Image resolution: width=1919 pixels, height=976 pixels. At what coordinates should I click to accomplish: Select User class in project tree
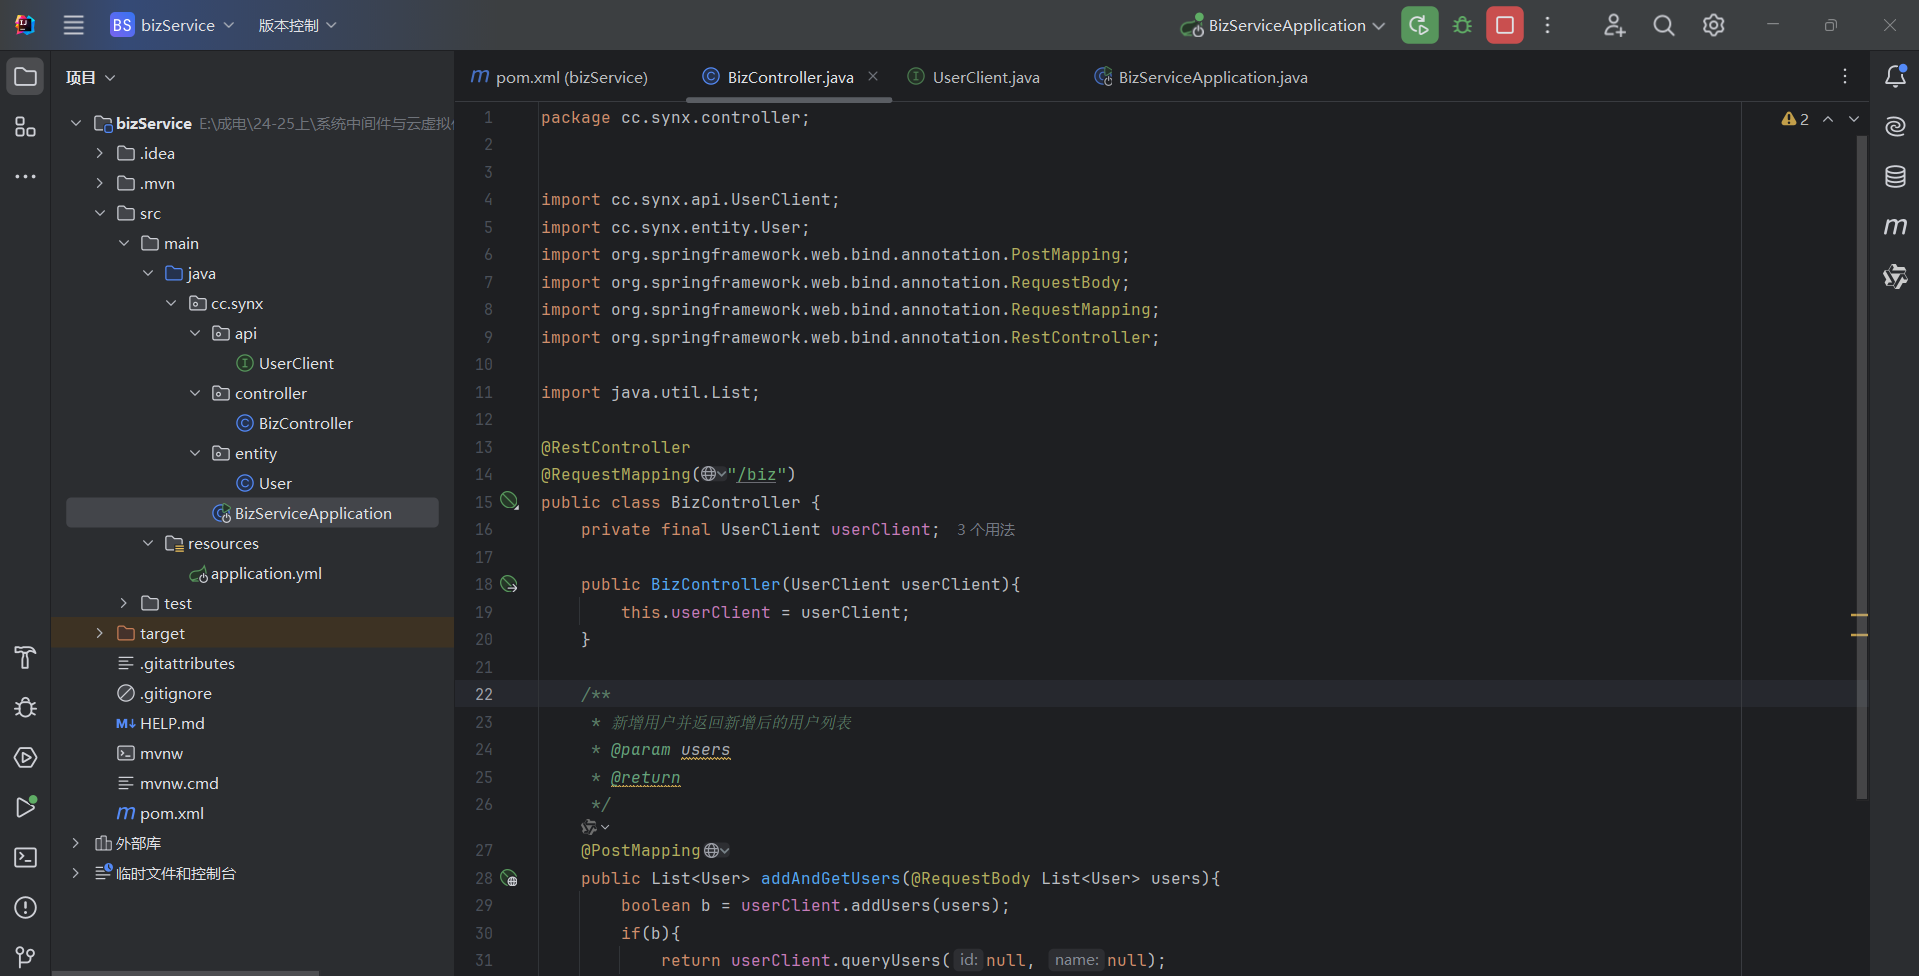pyautogui.click(x=265, y=483)
